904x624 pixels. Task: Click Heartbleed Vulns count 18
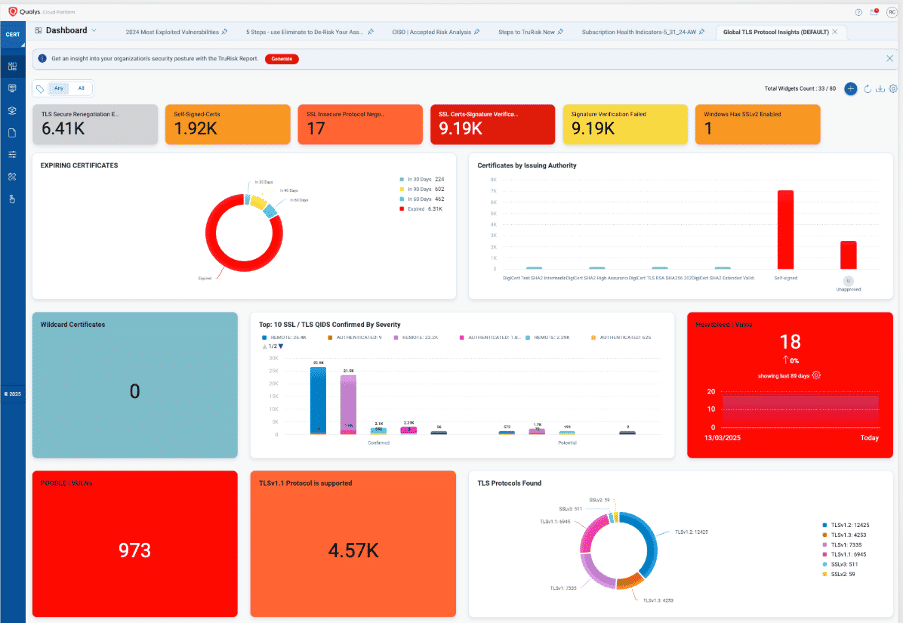790,342
